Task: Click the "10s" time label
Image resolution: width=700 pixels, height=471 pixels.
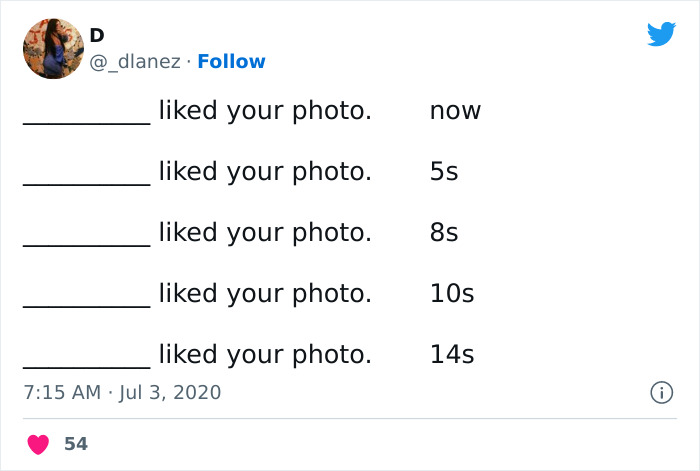Action: (451, 294)
